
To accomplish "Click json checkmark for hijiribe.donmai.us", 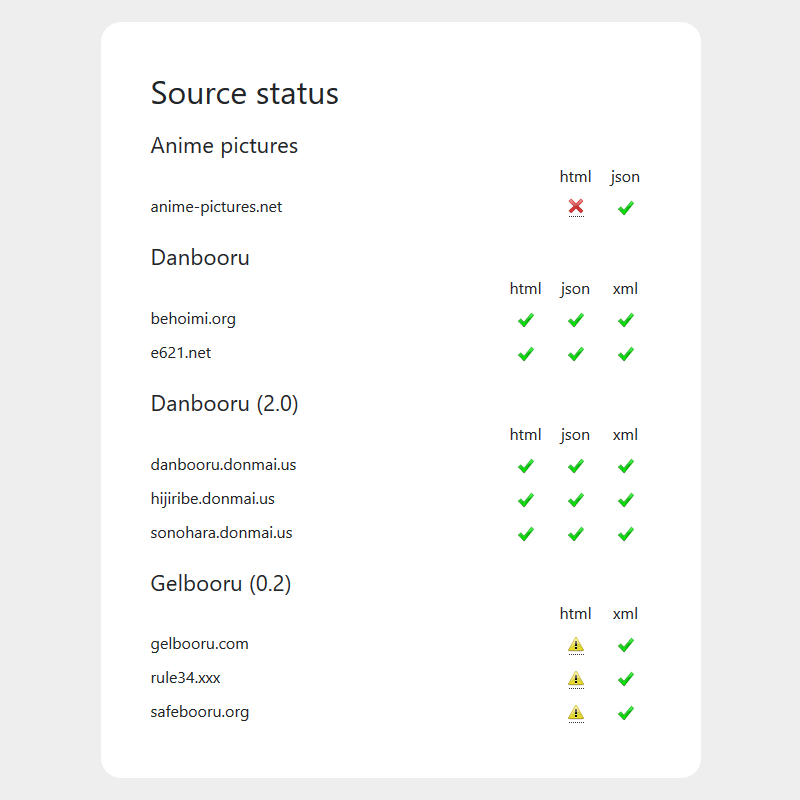I will pos(576,500).
